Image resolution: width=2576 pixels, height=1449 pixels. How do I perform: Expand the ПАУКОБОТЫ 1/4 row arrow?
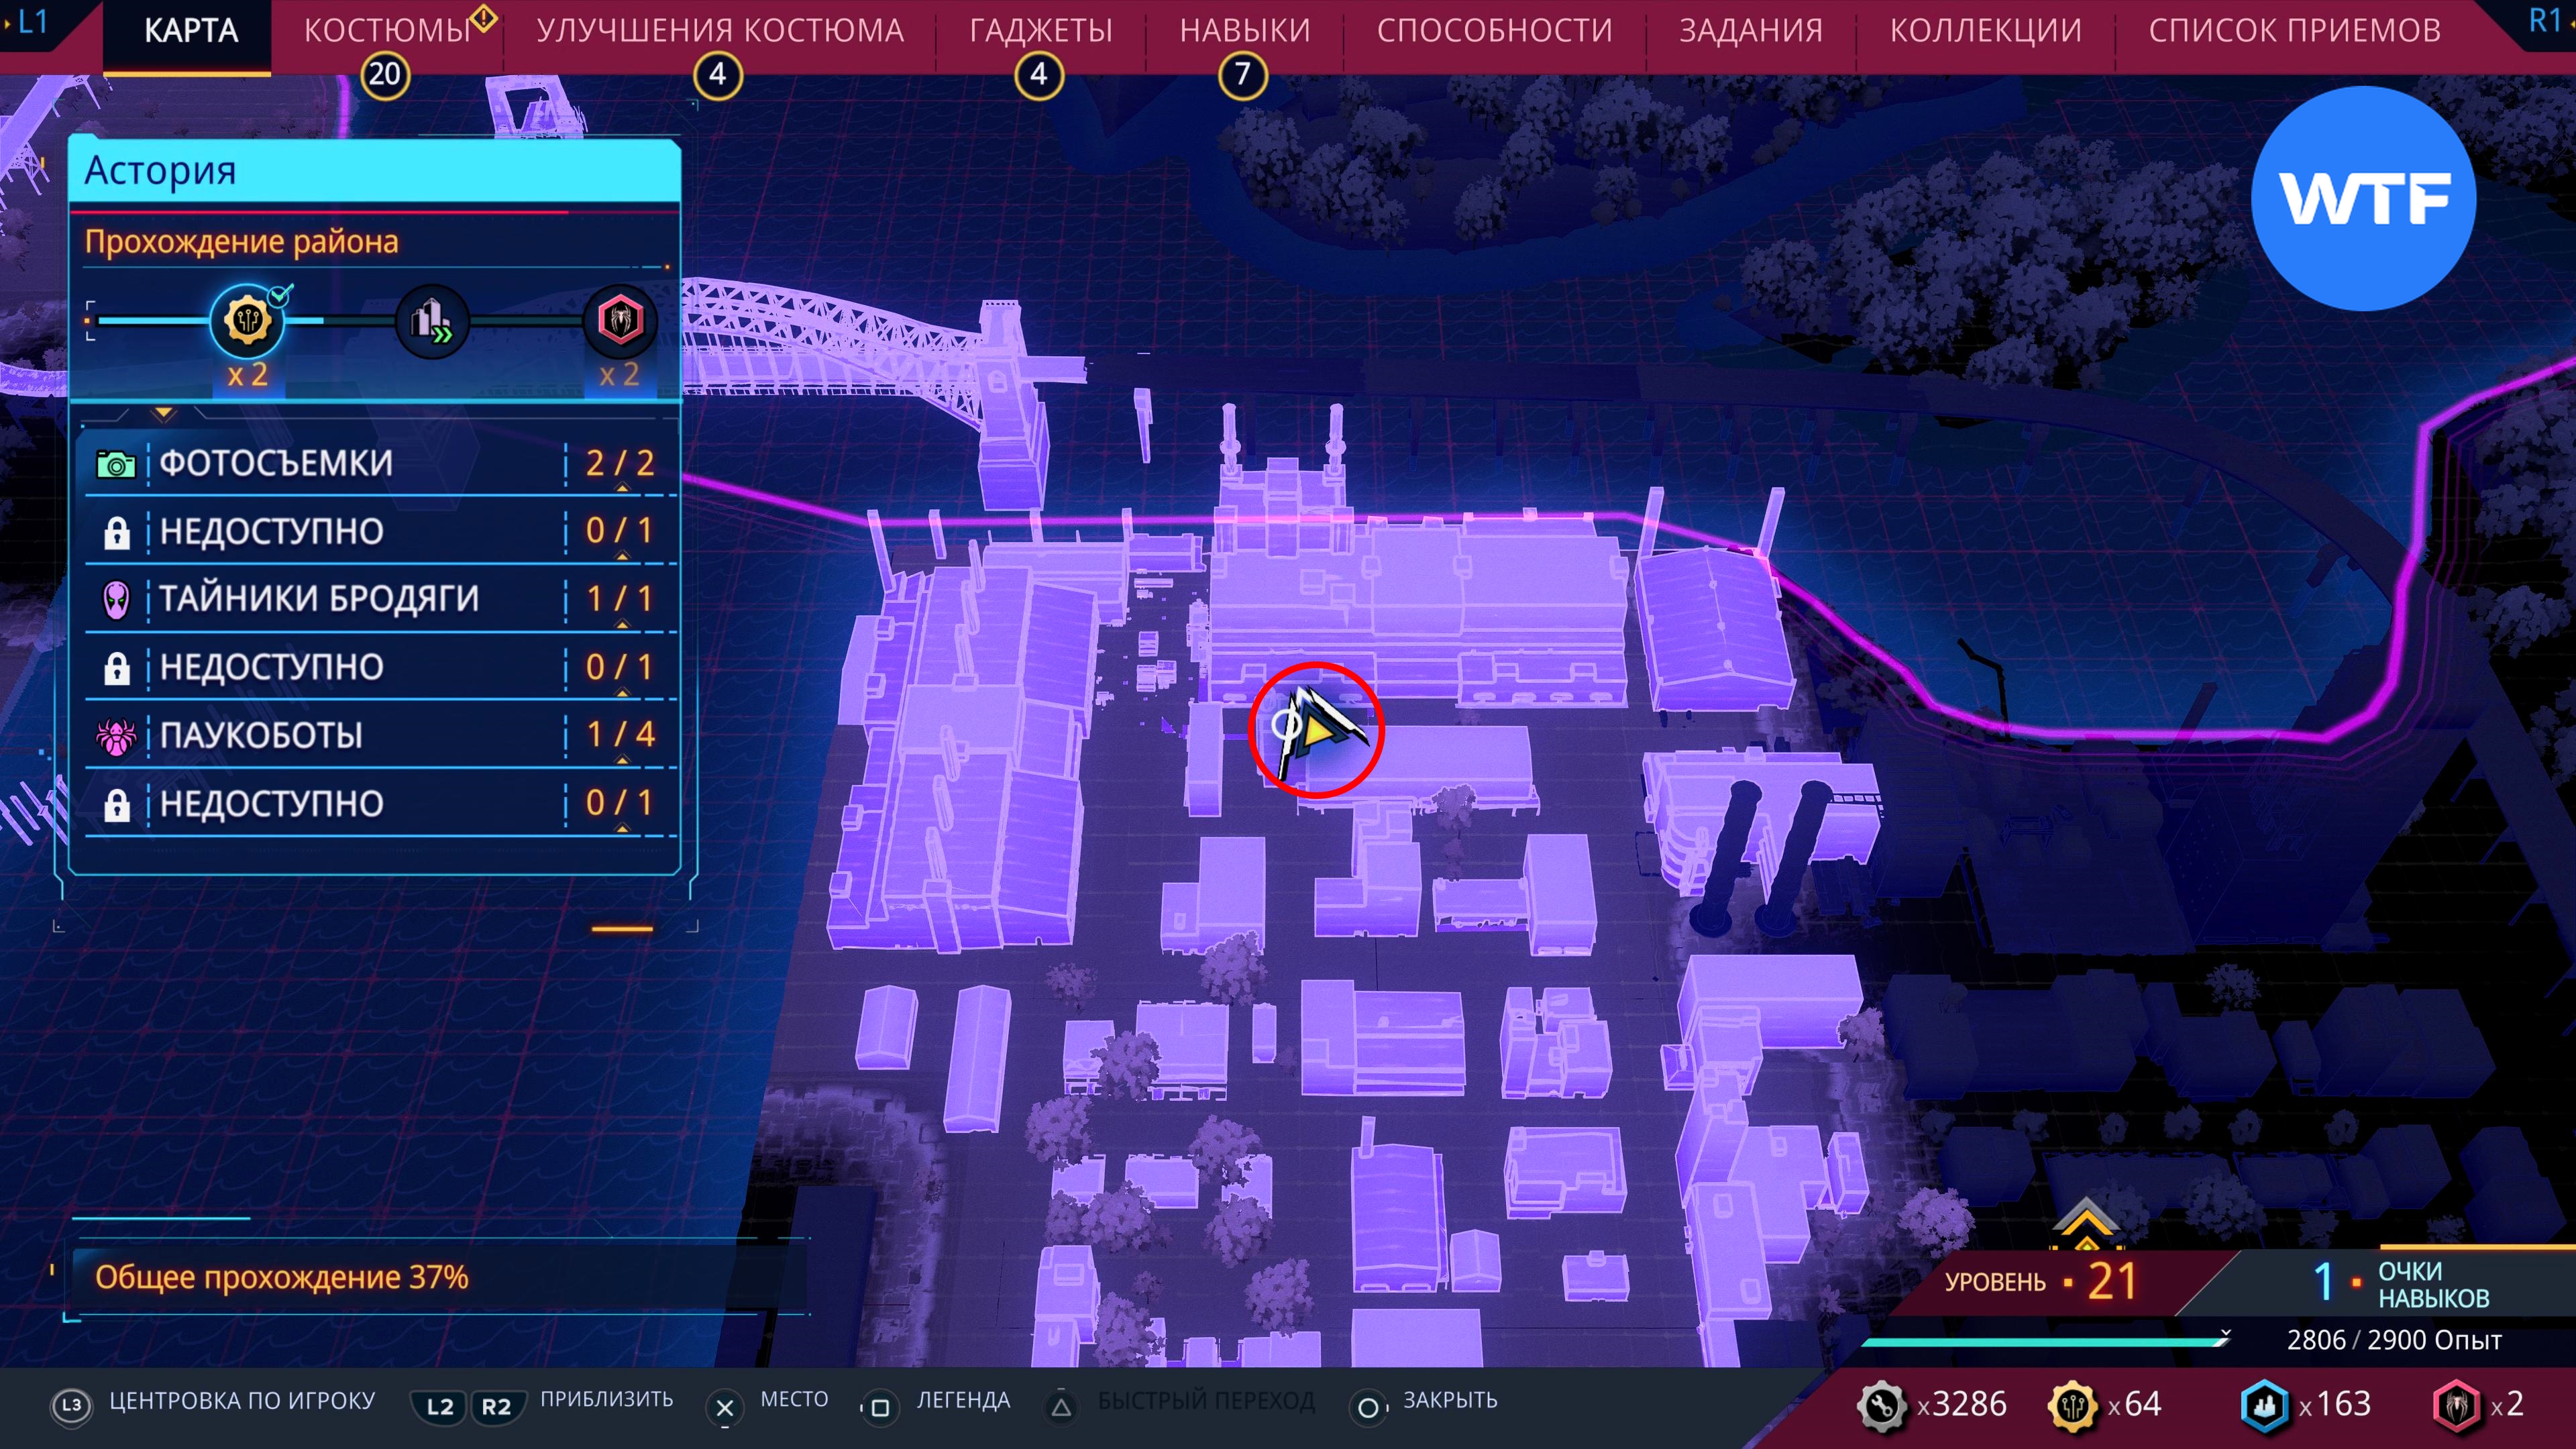pyautogui.click(x=622, y=760)
